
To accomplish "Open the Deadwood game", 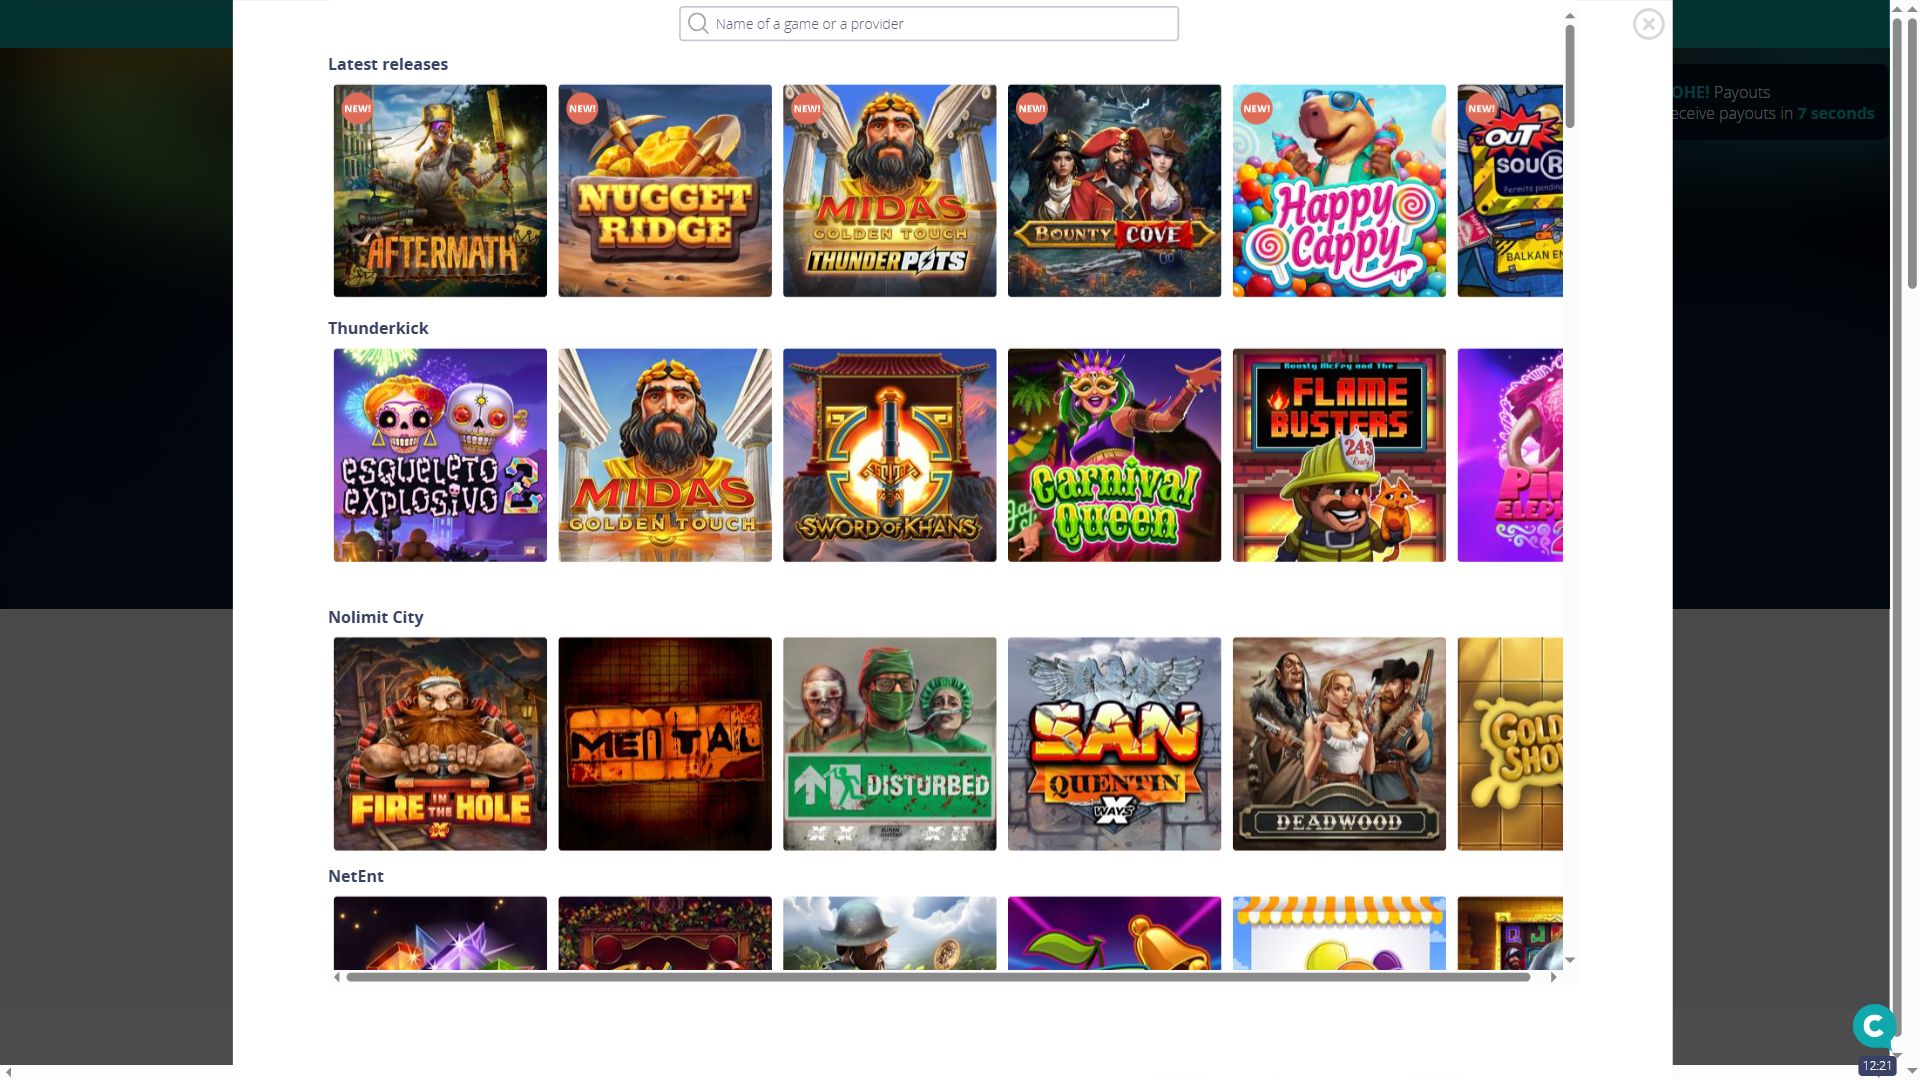I will 1339,744.
